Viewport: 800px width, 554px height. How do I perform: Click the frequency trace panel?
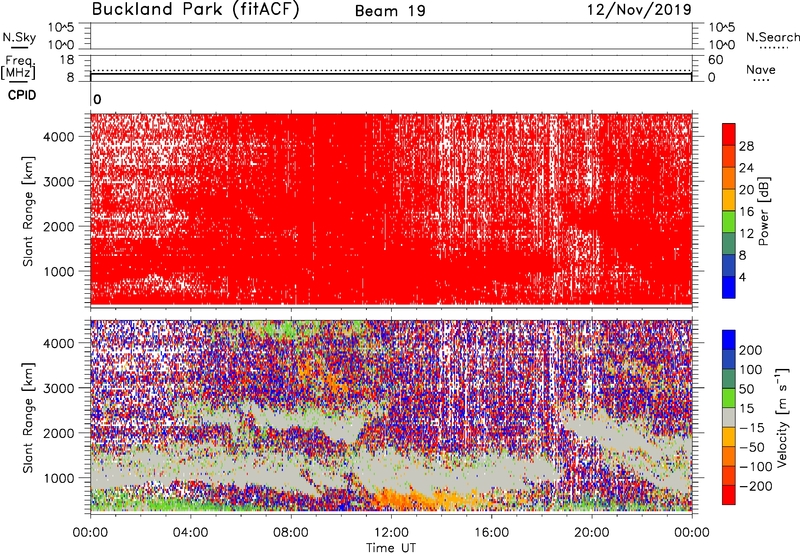pyautogui.click(x=391, y=68)
